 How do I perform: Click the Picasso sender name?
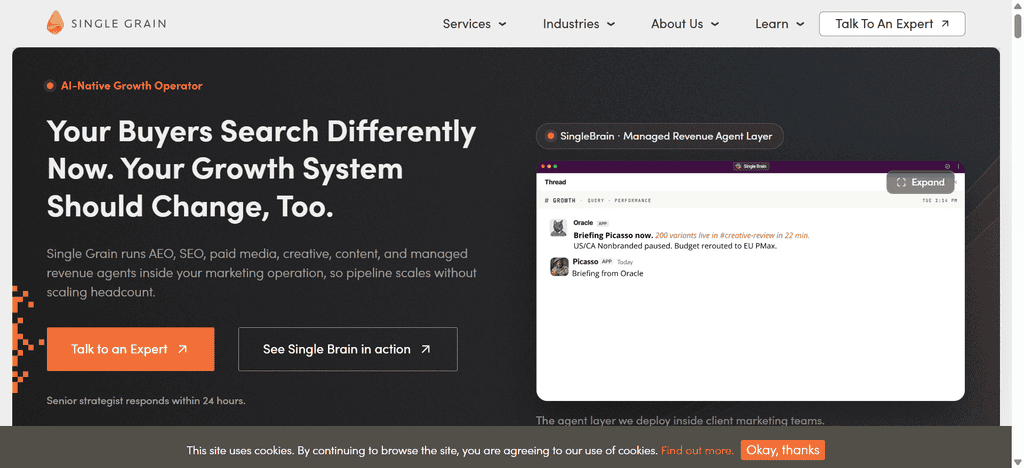point(585,261)
